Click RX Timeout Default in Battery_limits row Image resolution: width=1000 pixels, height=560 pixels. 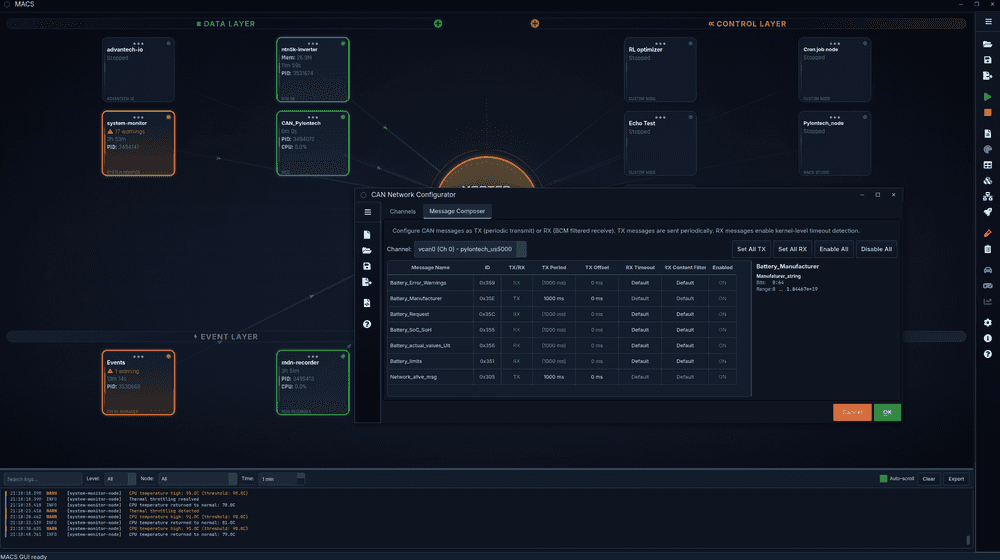(640, 361)
